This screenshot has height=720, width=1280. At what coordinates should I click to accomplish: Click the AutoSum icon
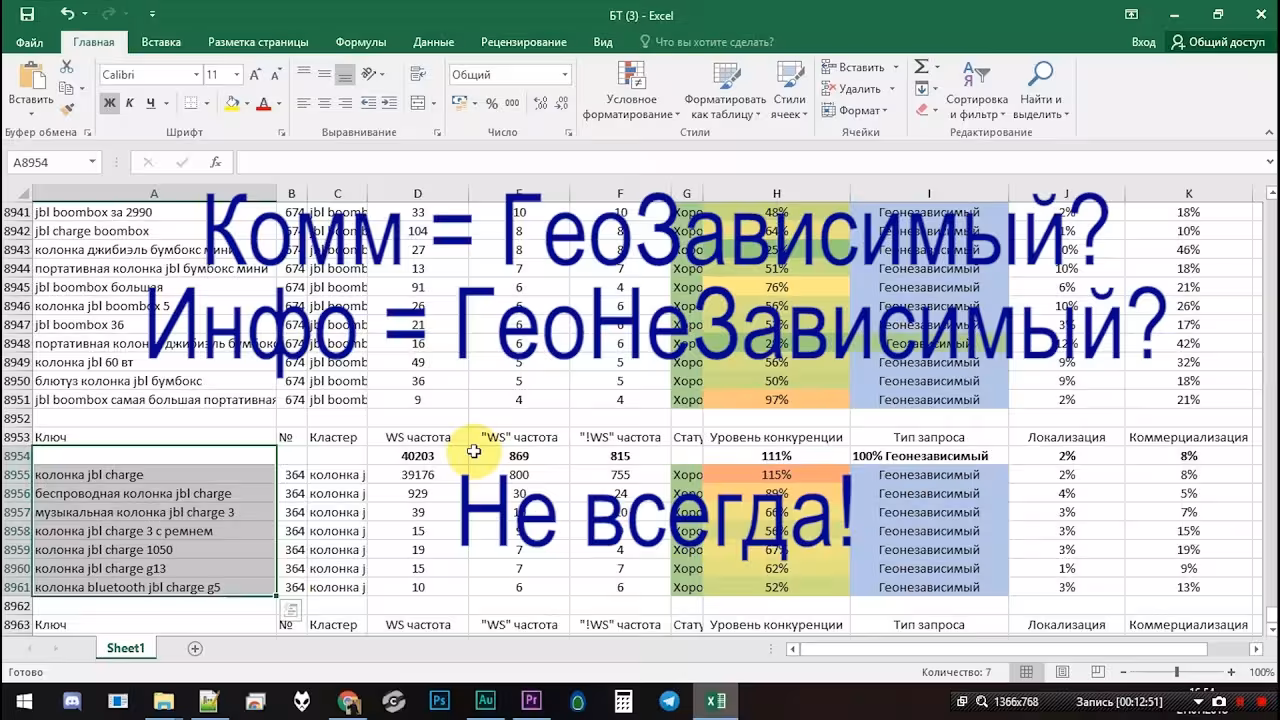click(921, 65)
